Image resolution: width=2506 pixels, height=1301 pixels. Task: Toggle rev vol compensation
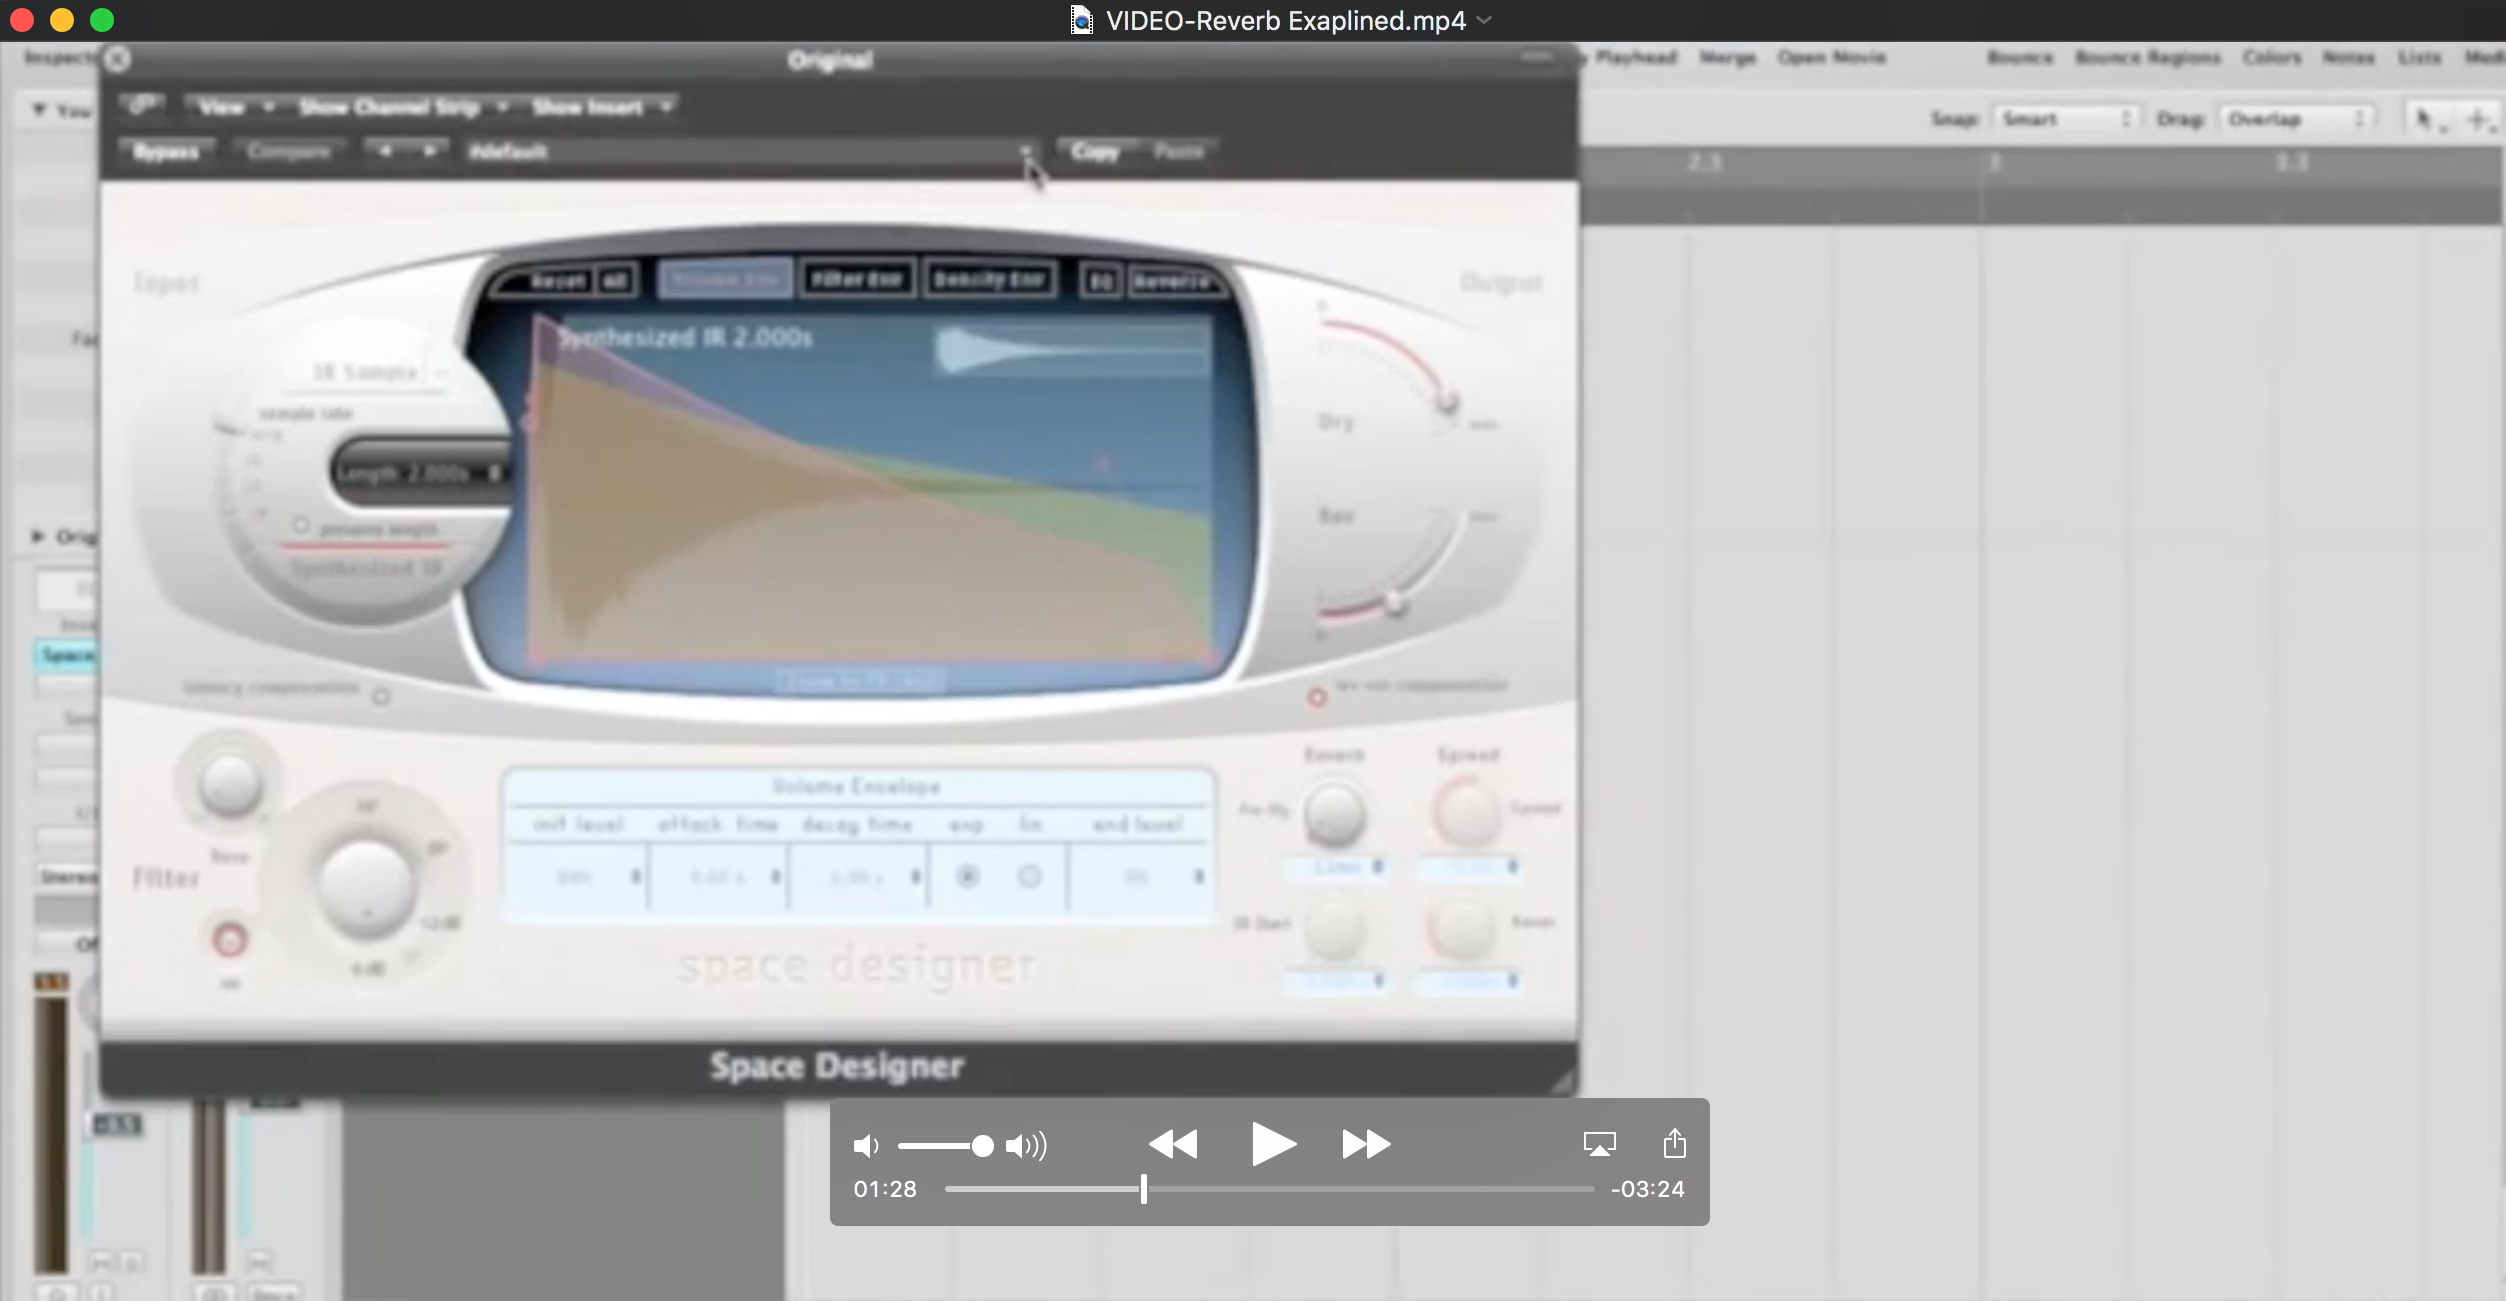coord(1318,698)
